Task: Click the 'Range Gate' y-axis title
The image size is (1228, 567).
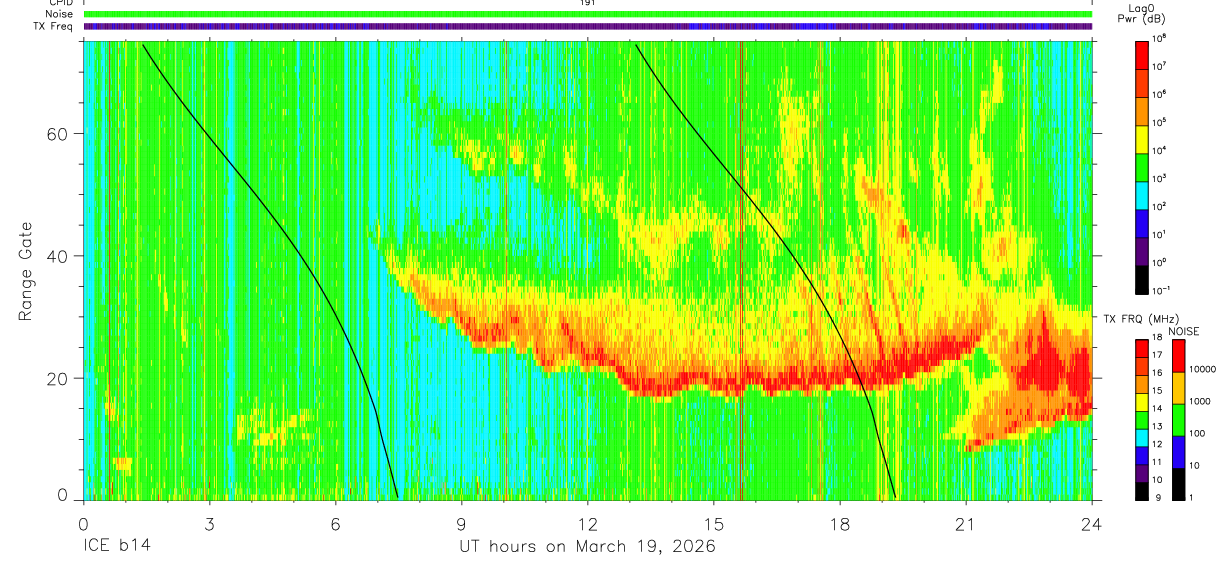Action: coord(27,270)
